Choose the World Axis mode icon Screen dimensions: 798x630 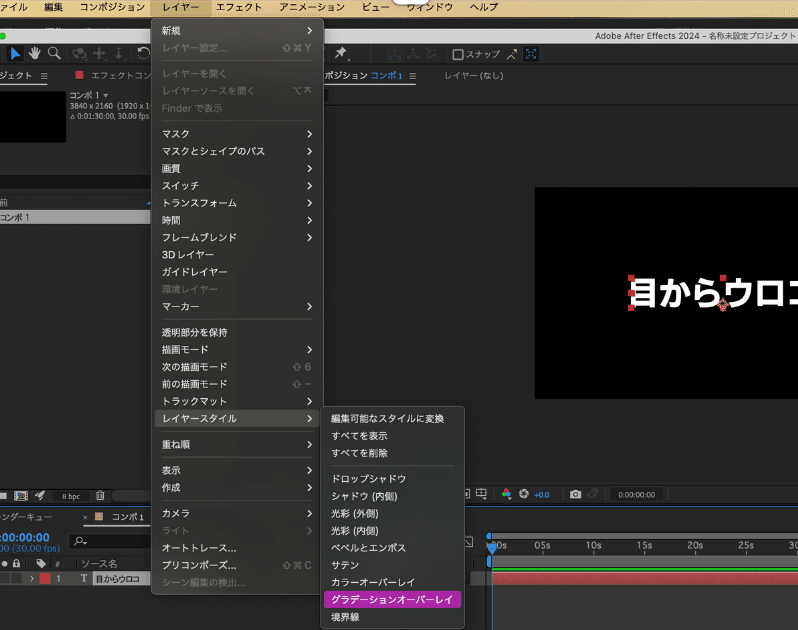click(x=413, y=53)
